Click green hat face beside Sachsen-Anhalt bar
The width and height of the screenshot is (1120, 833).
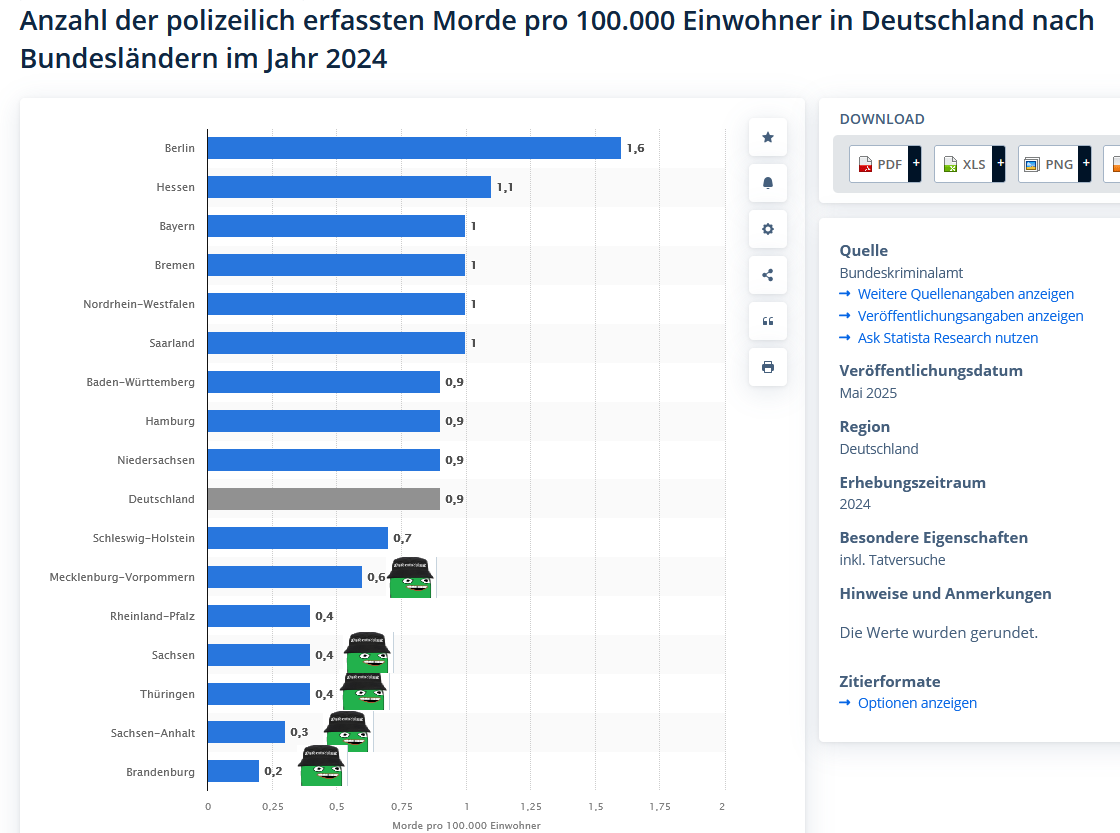[348, 732]
